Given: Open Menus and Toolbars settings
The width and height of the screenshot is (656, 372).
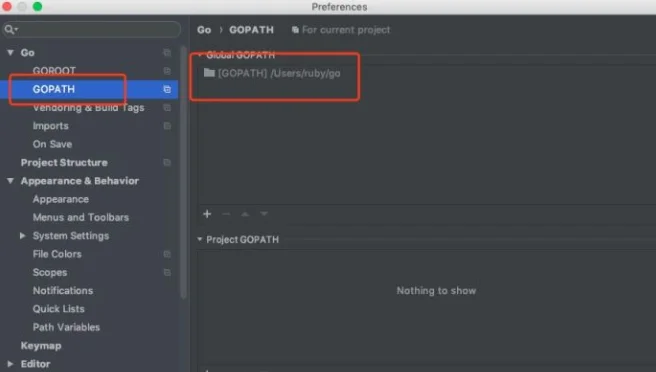Looking at the screenshot, I should point(81,218).
